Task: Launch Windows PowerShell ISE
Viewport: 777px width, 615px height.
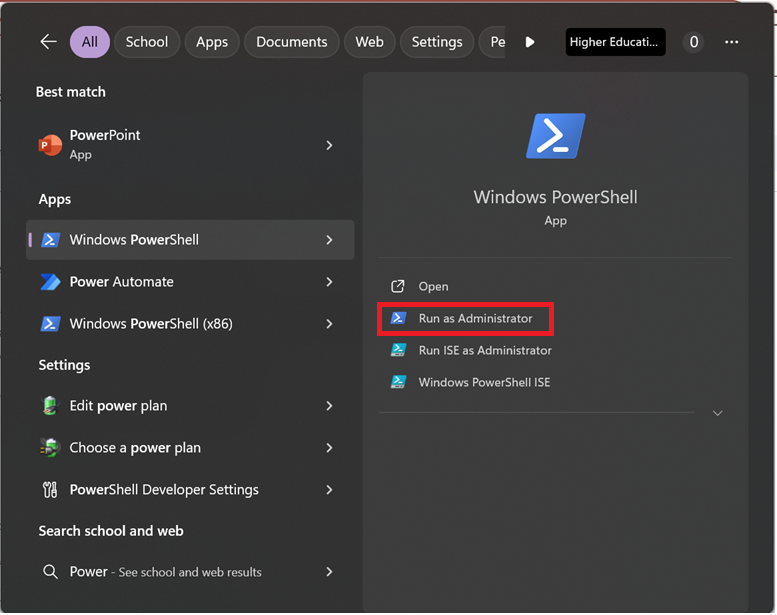Action: coord(484,382)
